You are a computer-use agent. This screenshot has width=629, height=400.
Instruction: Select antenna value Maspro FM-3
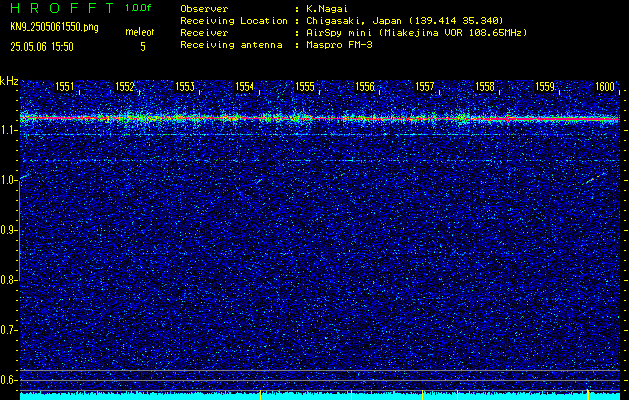coord(339,45)
